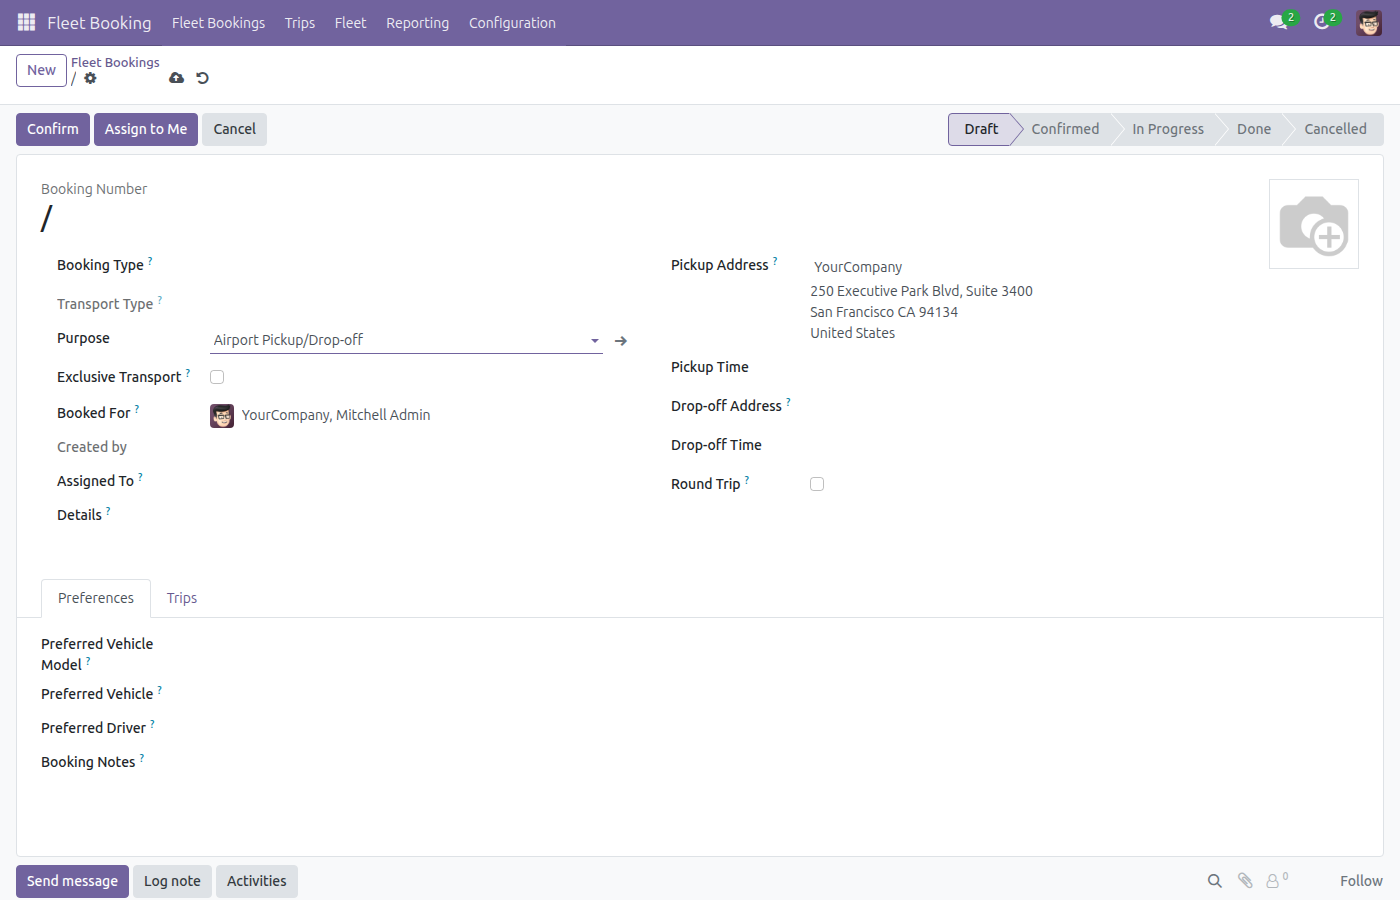The height and width of the screenshot is (900, 1400).
Task: Expand the Purpose dropdown arrow
Action: [x=595, y=341]
